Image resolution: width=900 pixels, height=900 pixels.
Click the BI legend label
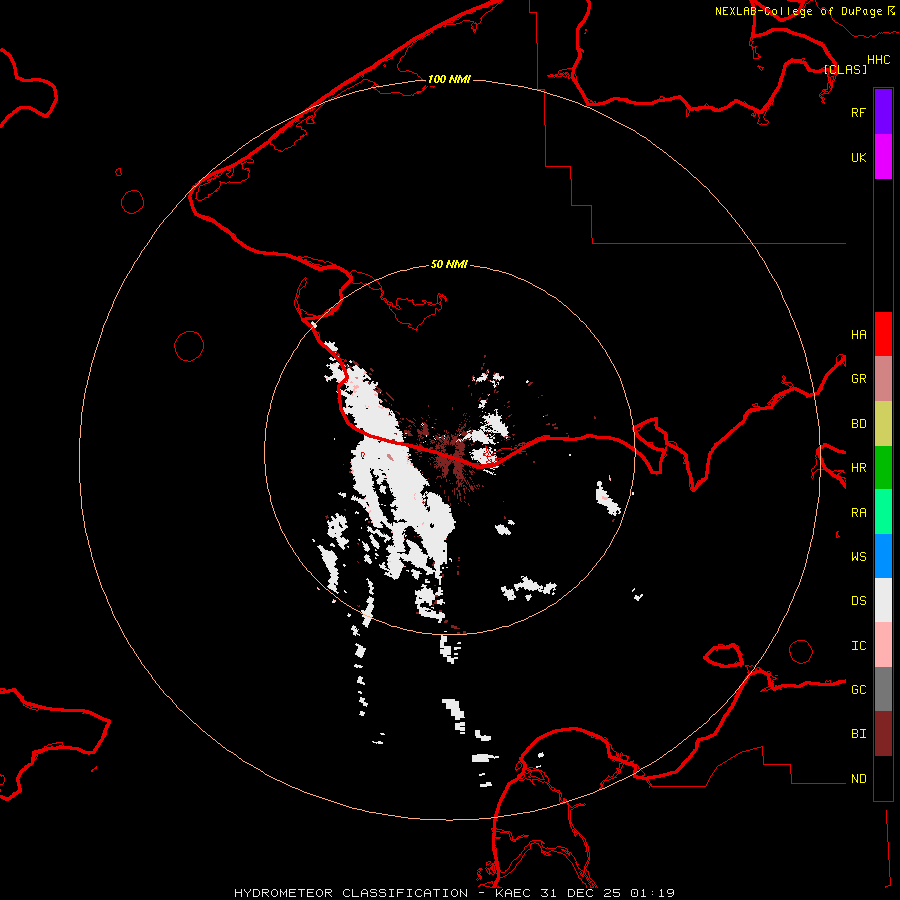(859, 734)
